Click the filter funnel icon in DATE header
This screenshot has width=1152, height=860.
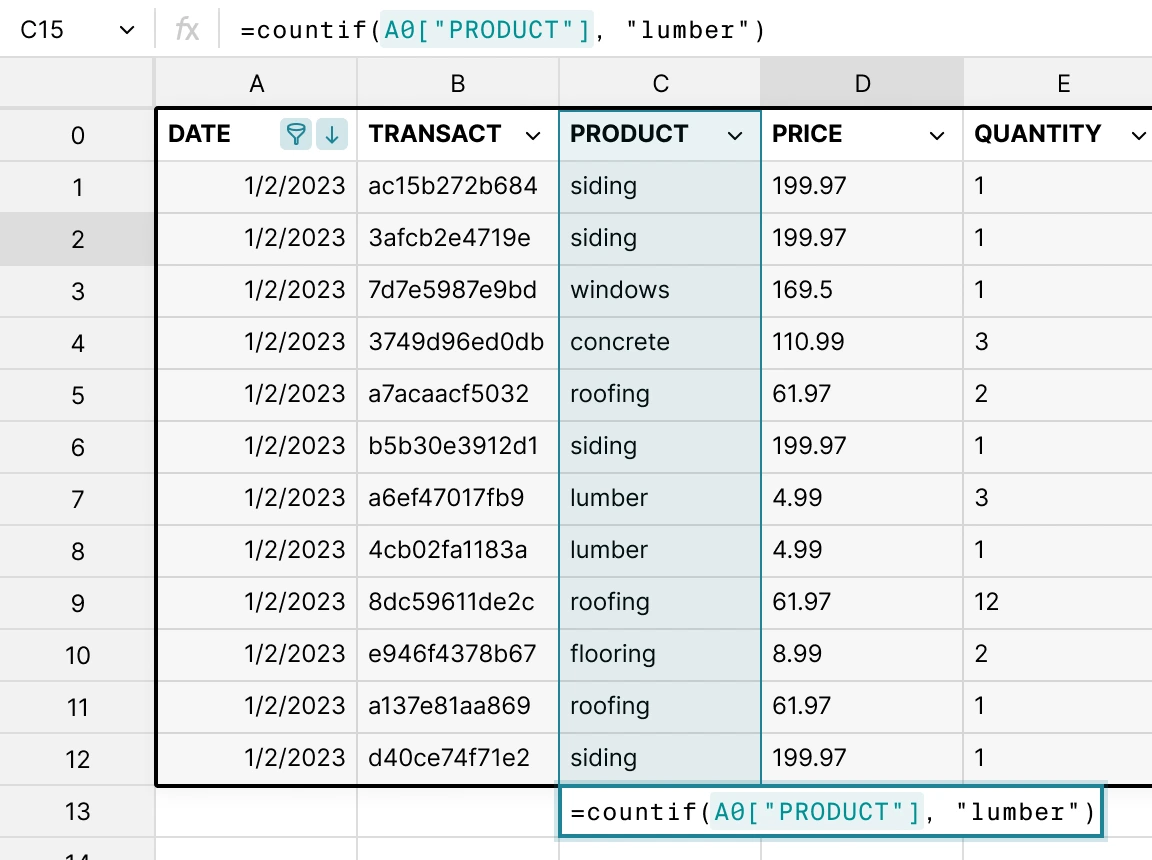[x=295, y=134]
